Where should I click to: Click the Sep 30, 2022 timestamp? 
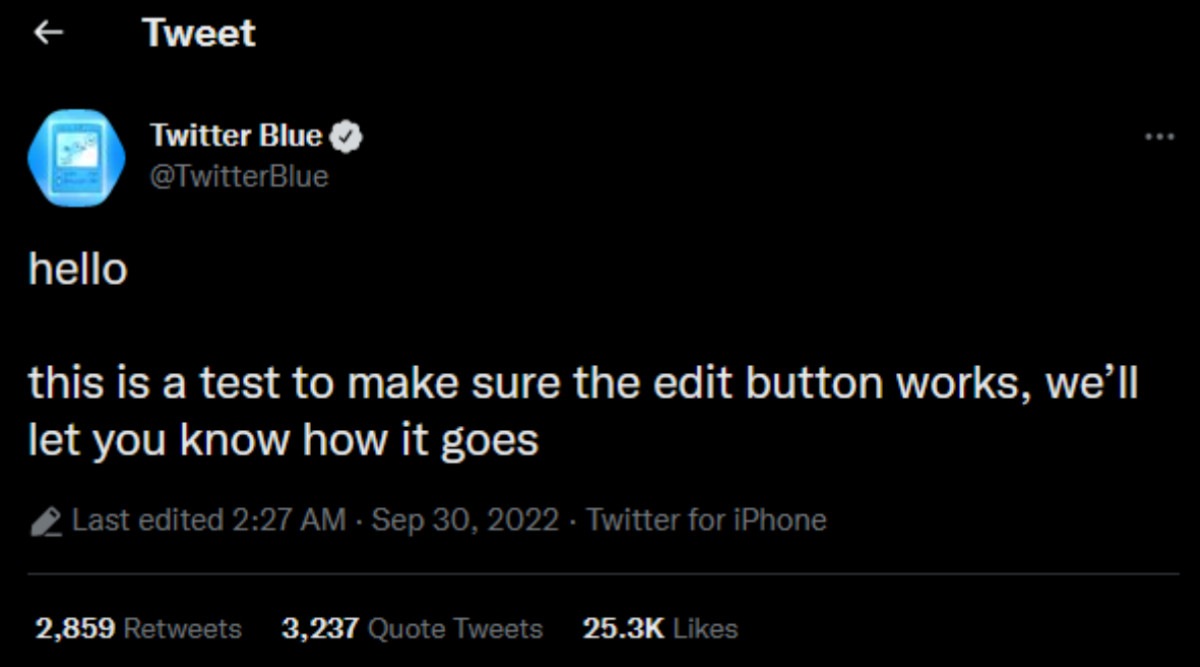pos(467,520)
